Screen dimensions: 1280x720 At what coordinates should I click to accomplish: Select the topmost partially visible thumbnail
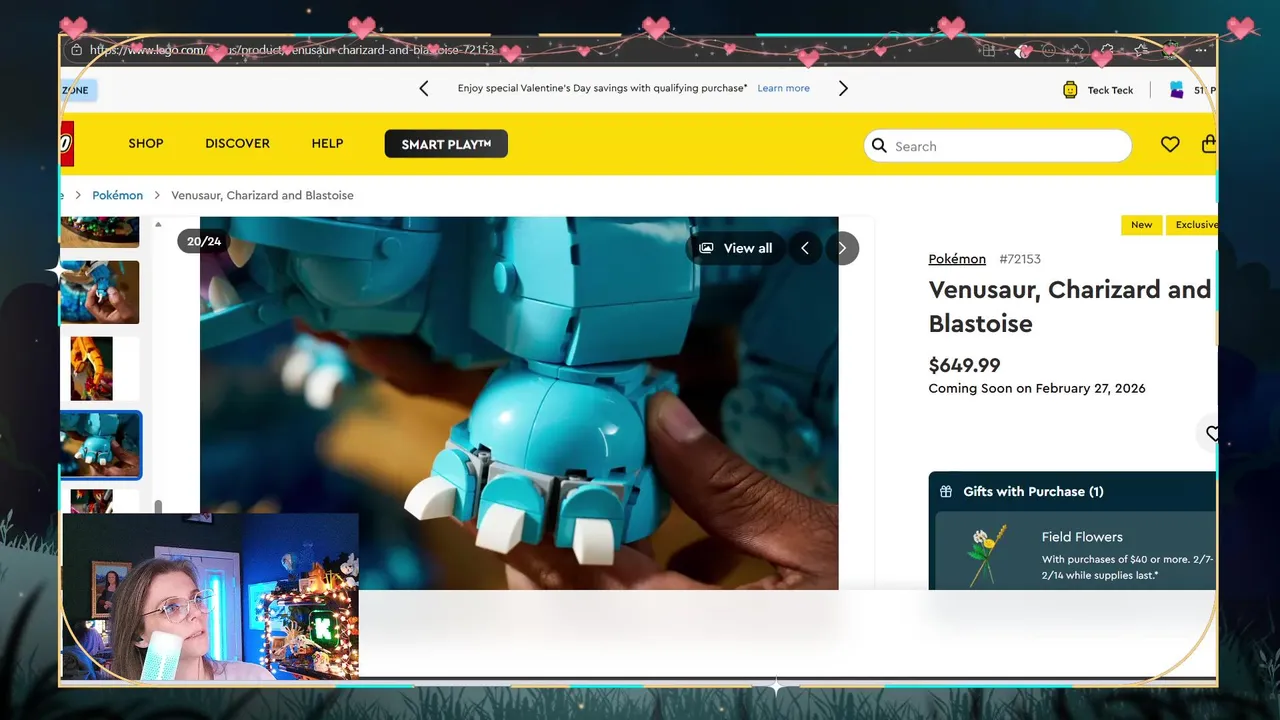coord(100,232)
